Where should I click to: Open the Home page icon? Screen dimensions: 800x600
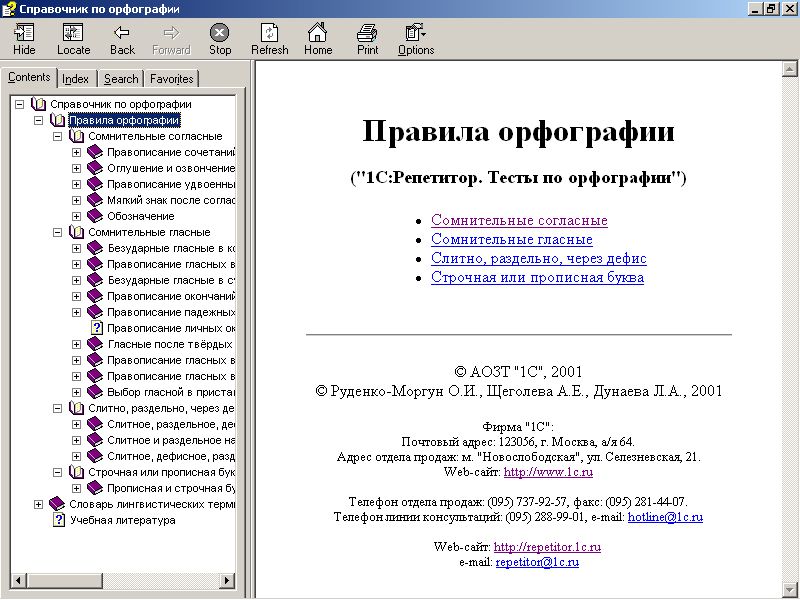(x=318, y=39)
